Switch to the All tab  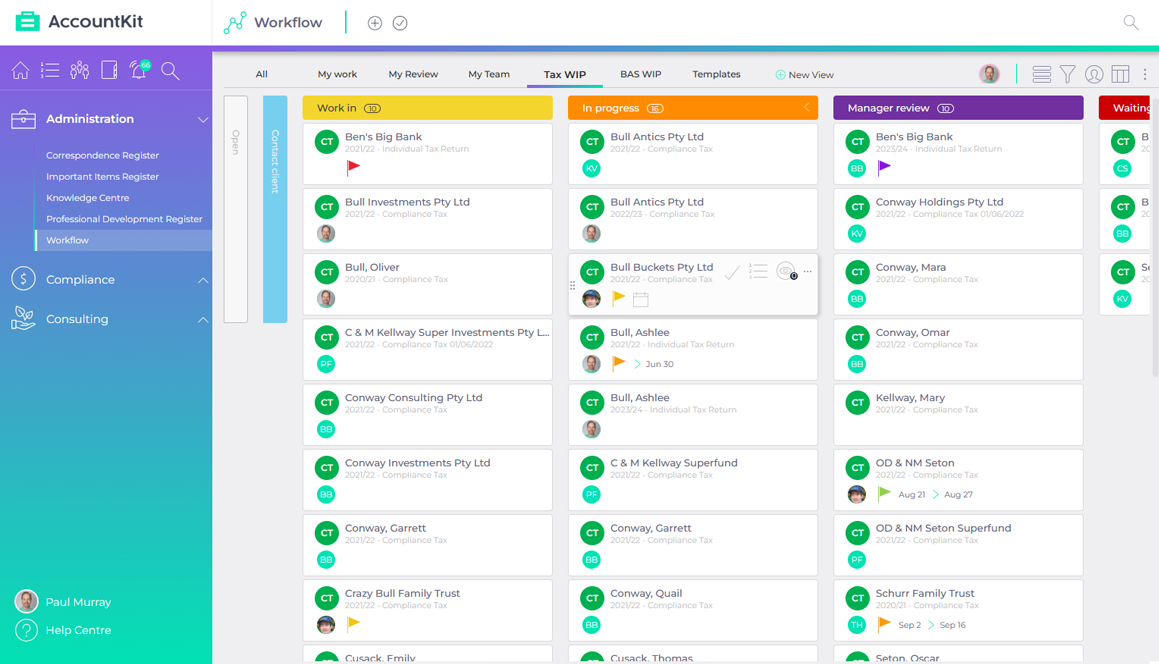(262, 74)
